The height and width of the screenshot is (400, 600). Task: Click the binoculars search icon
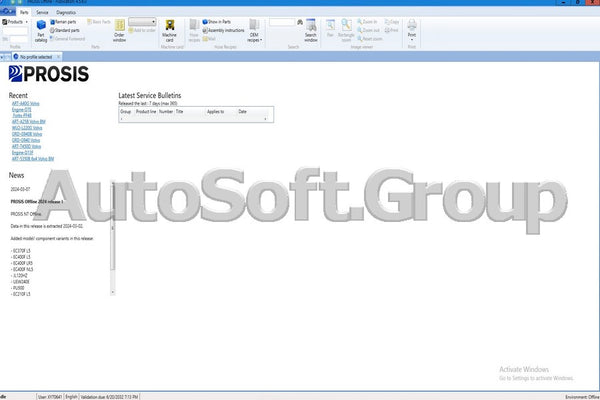[x=300, y=23]
